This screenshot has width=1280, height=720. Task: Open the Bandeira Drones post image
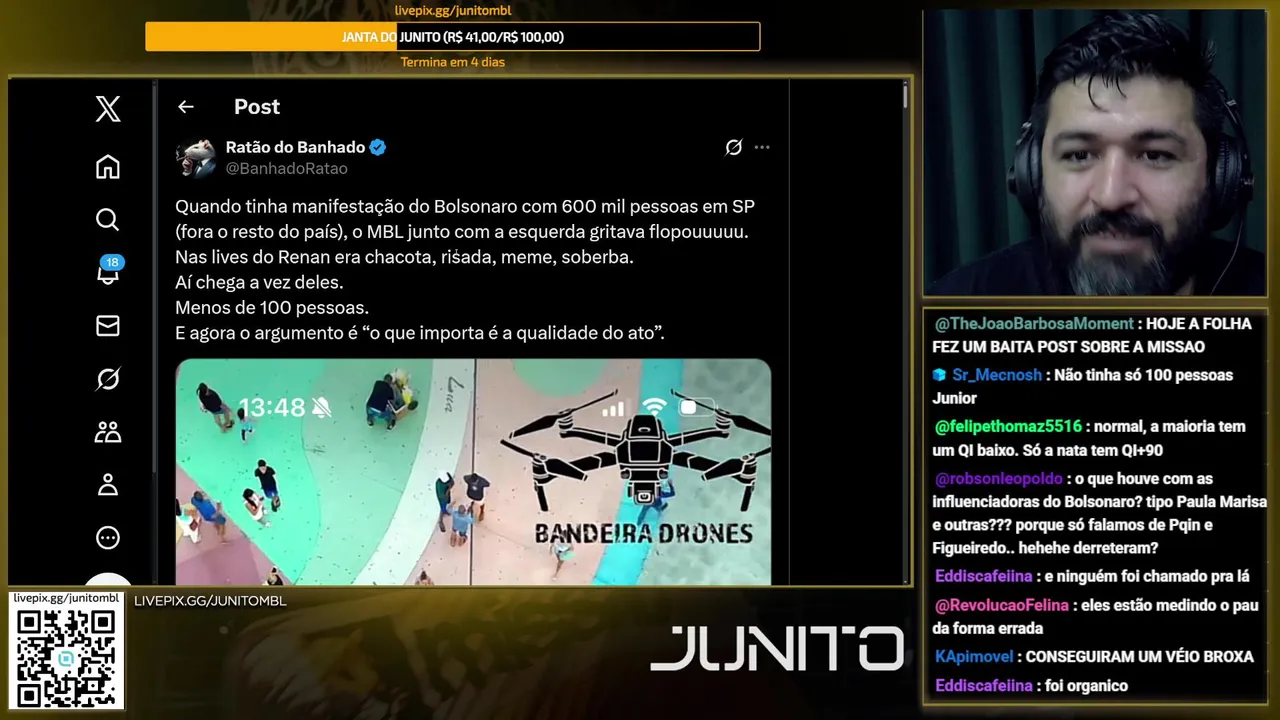[473, 471]
